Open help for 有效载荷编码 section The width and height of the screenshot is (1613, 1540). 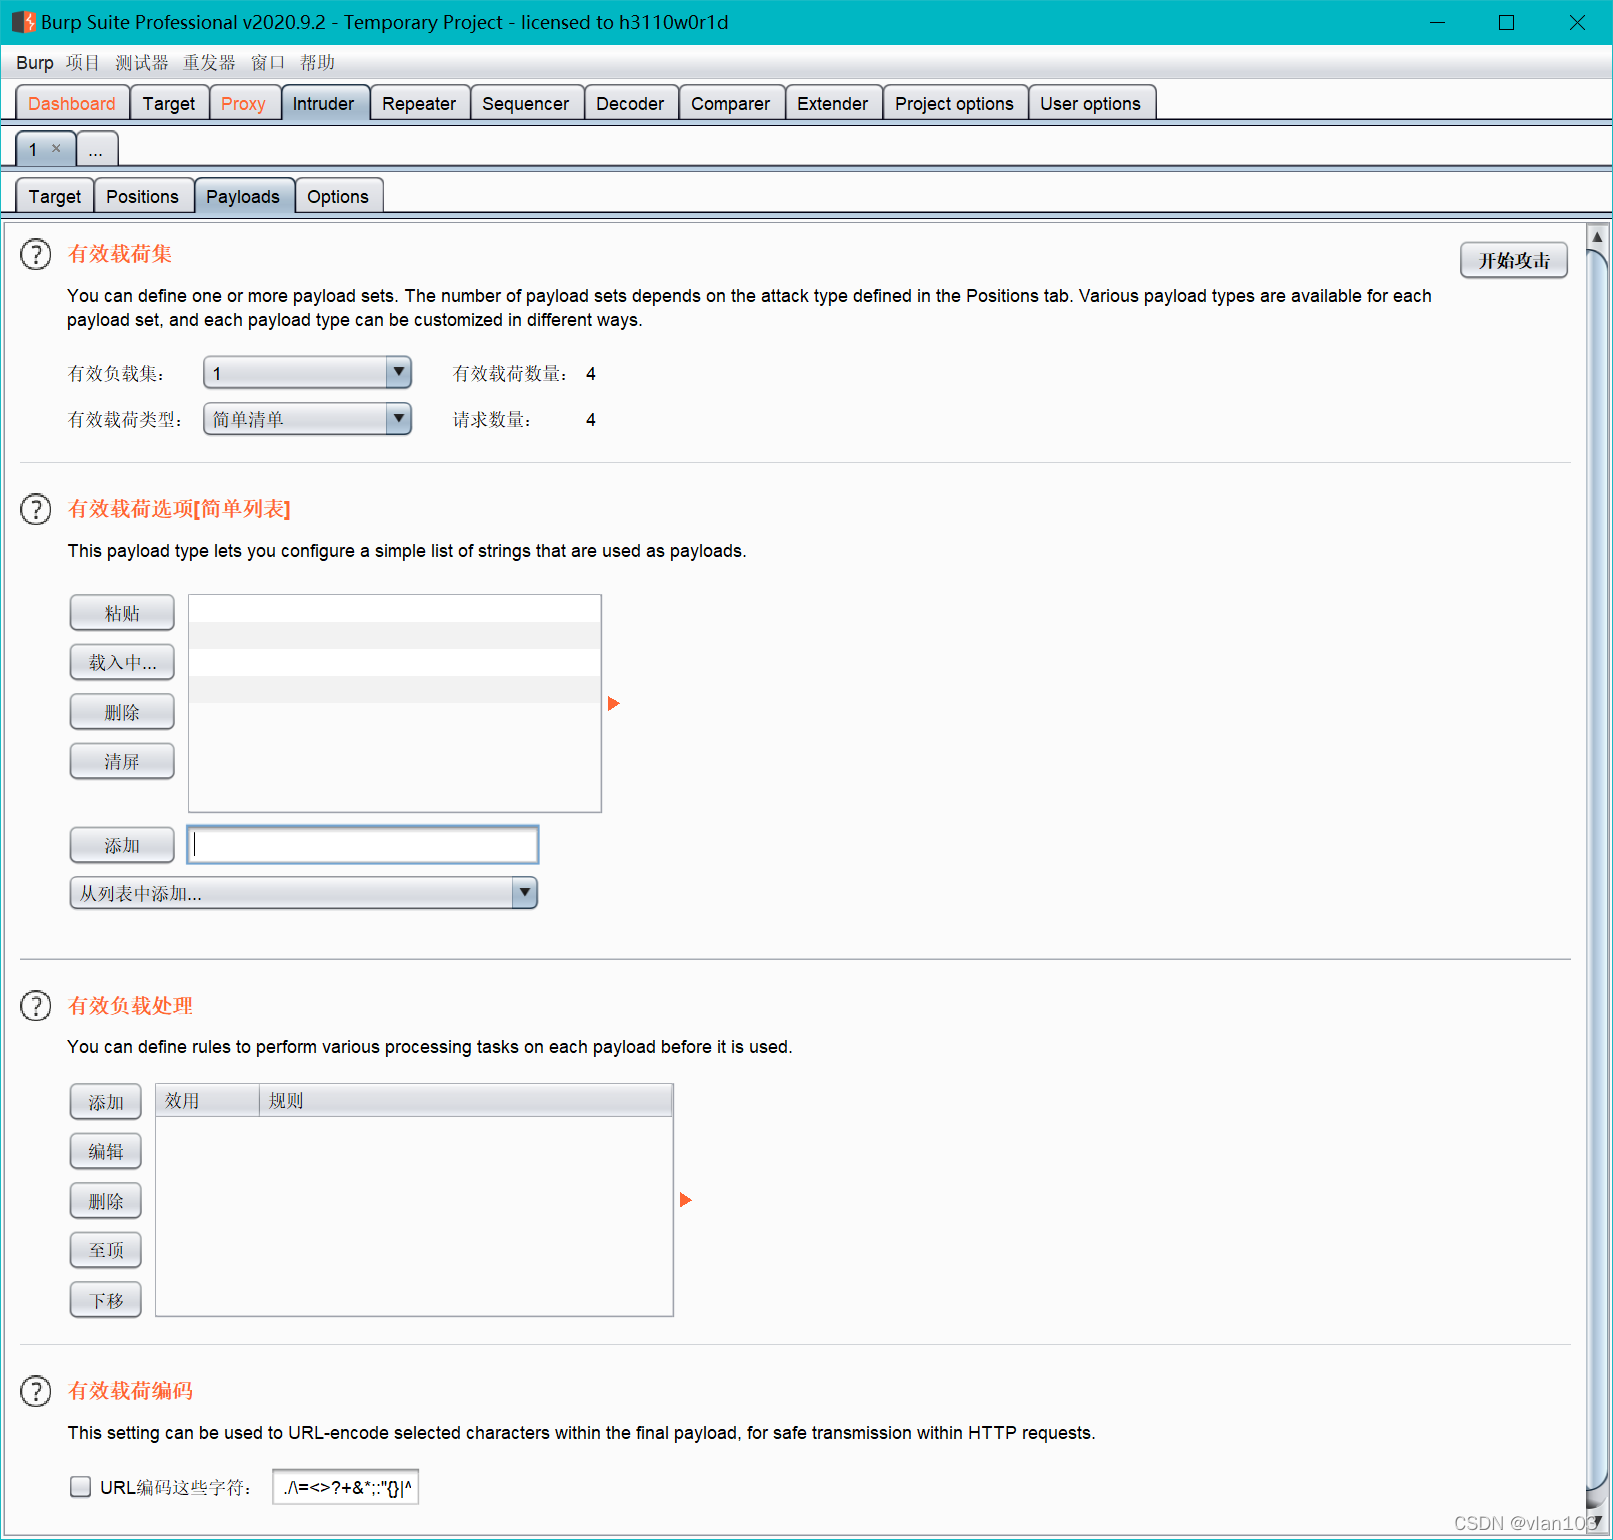point(36,1392)
